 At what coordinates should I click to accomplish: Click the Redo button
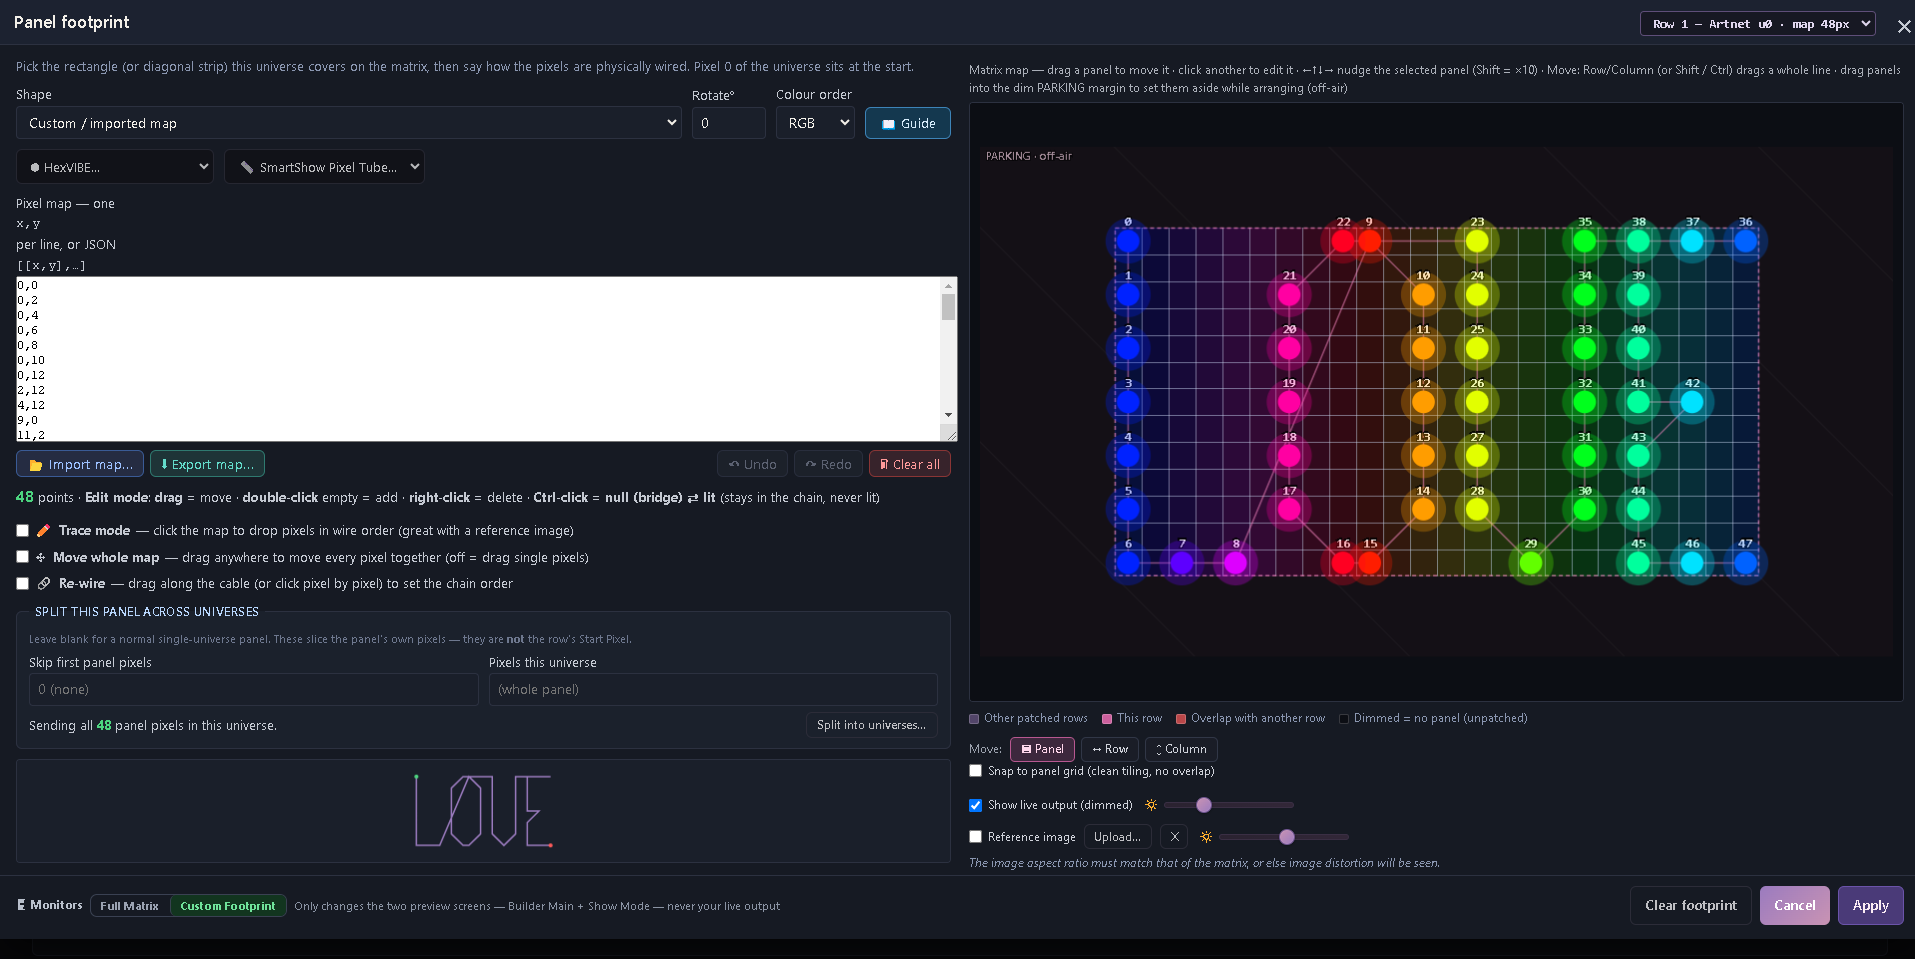pos(828,464)
